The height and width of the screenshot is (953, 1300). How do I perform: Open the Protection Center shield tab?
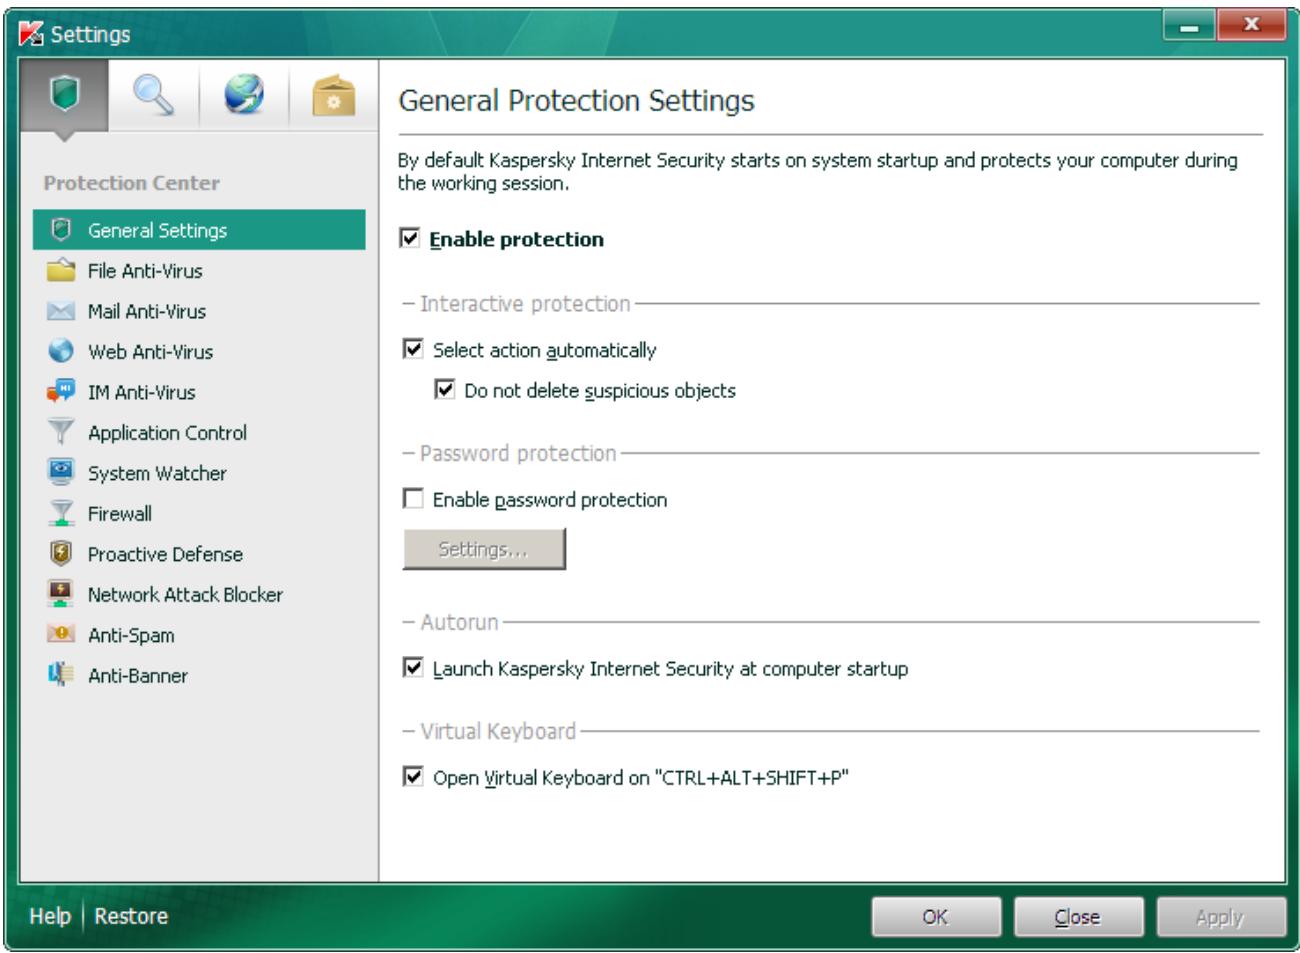coord(64,96)
